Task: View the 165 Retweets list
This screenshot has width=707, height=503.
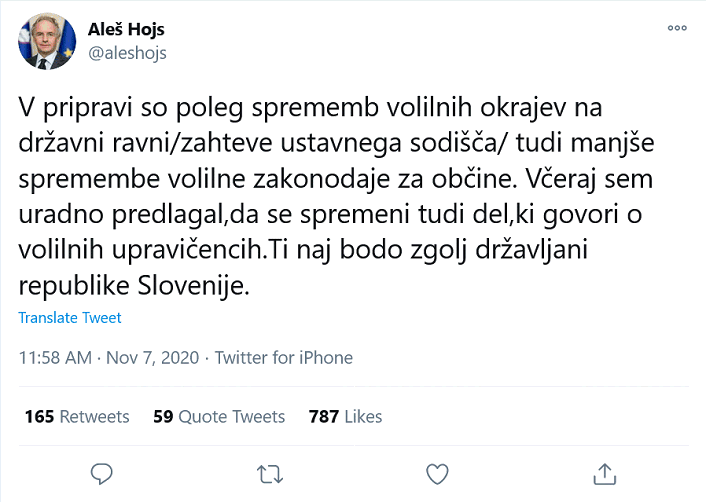Action: (77, 417)
